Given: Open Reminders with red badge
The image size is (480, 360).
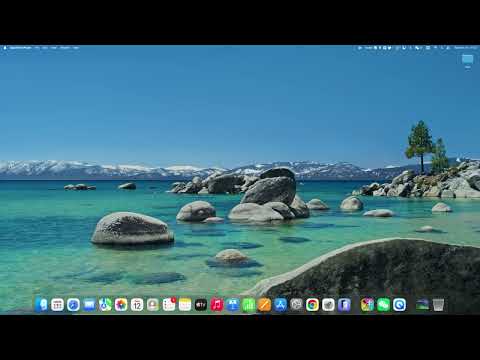Looking at the screenshot, I should tap(169, 305).
